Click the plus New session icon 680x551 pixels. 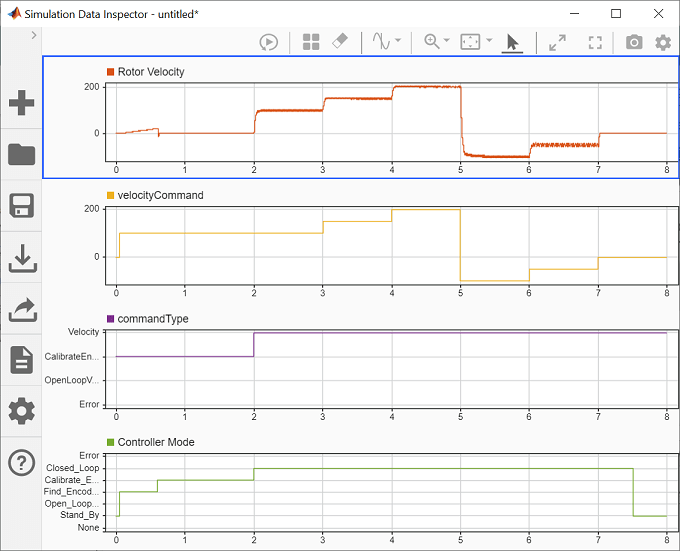pyautogui.click(x=21, y=103)
